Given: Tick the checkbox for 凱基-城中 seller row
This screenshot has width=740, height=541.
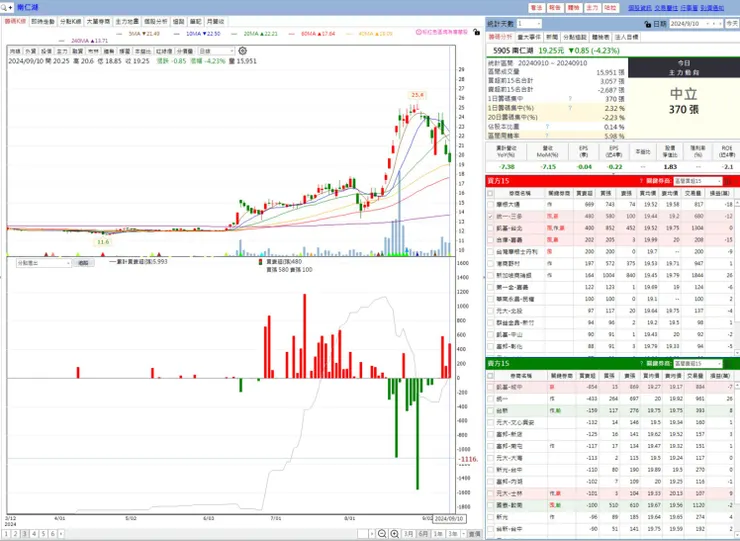Looking at the screenshot, I should coord(491,387).
